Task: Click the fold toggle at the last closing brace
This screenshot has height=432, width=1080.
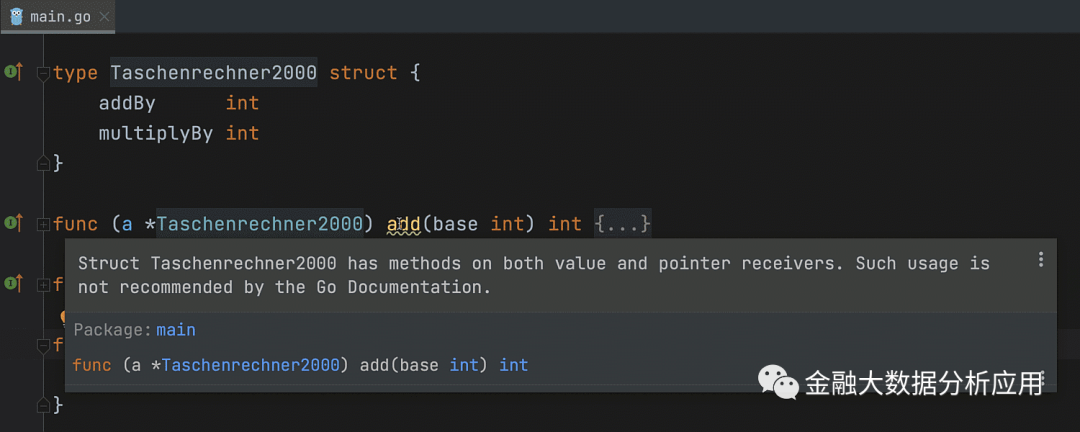Action: coord(43,405)
